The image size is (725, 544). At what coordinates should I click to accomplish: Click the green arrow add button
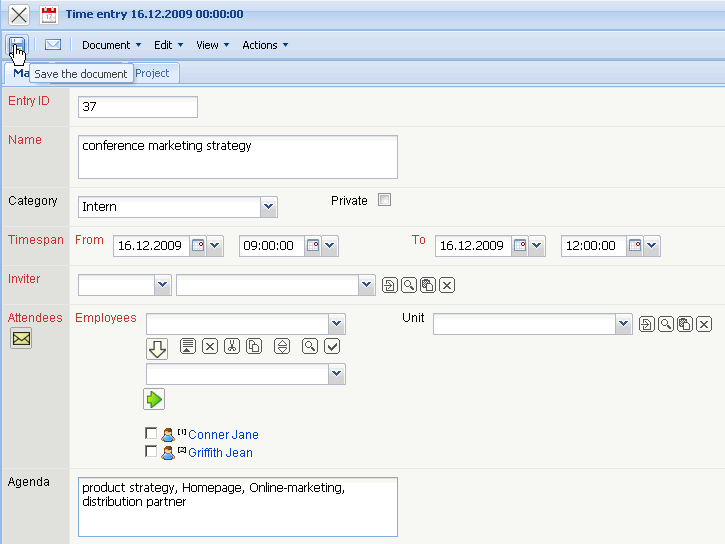(153, 399)
